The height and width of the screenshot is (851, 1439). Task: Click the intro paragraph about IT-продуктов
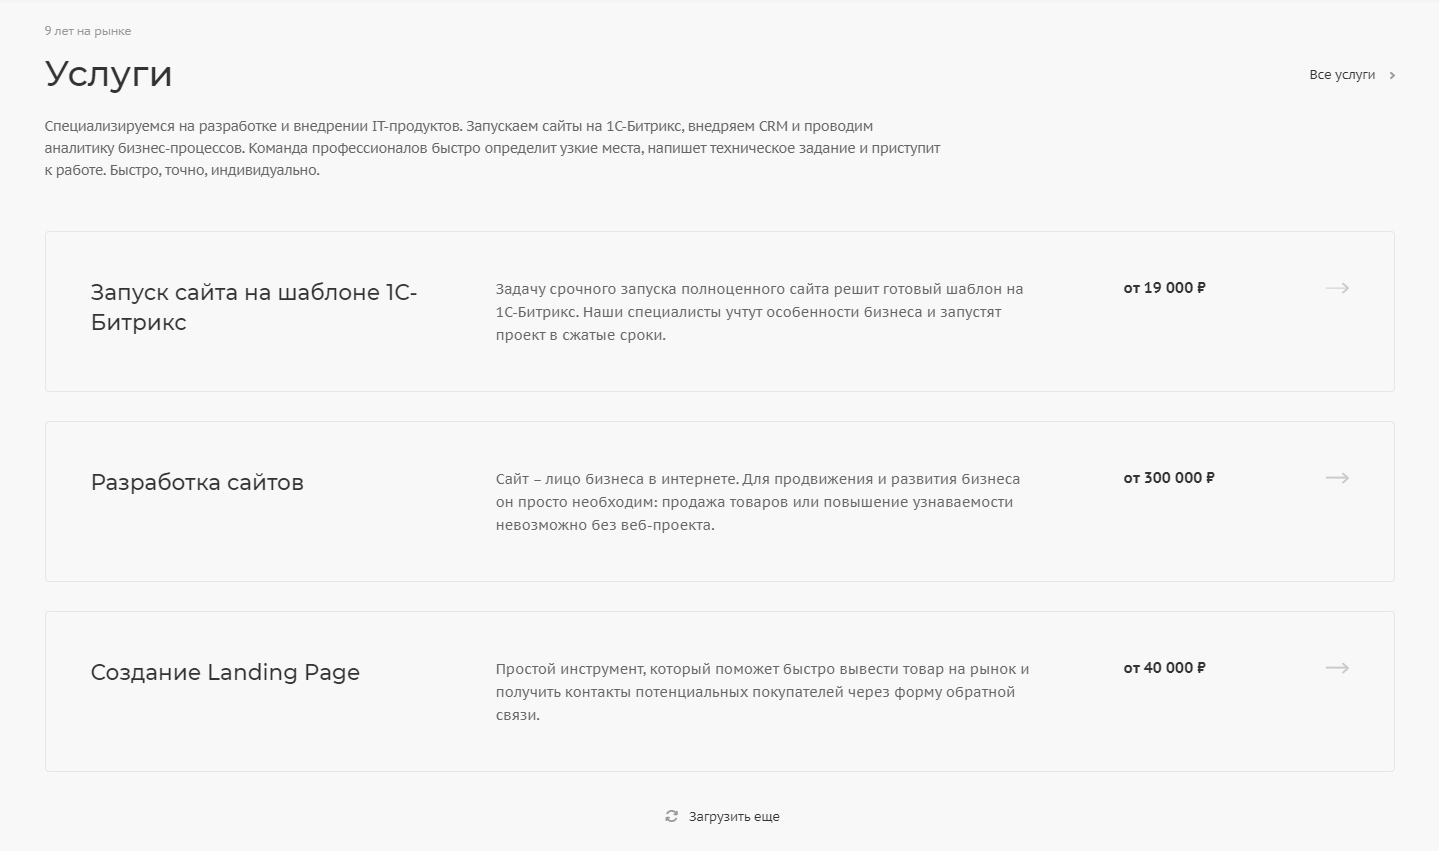(493, 148)
